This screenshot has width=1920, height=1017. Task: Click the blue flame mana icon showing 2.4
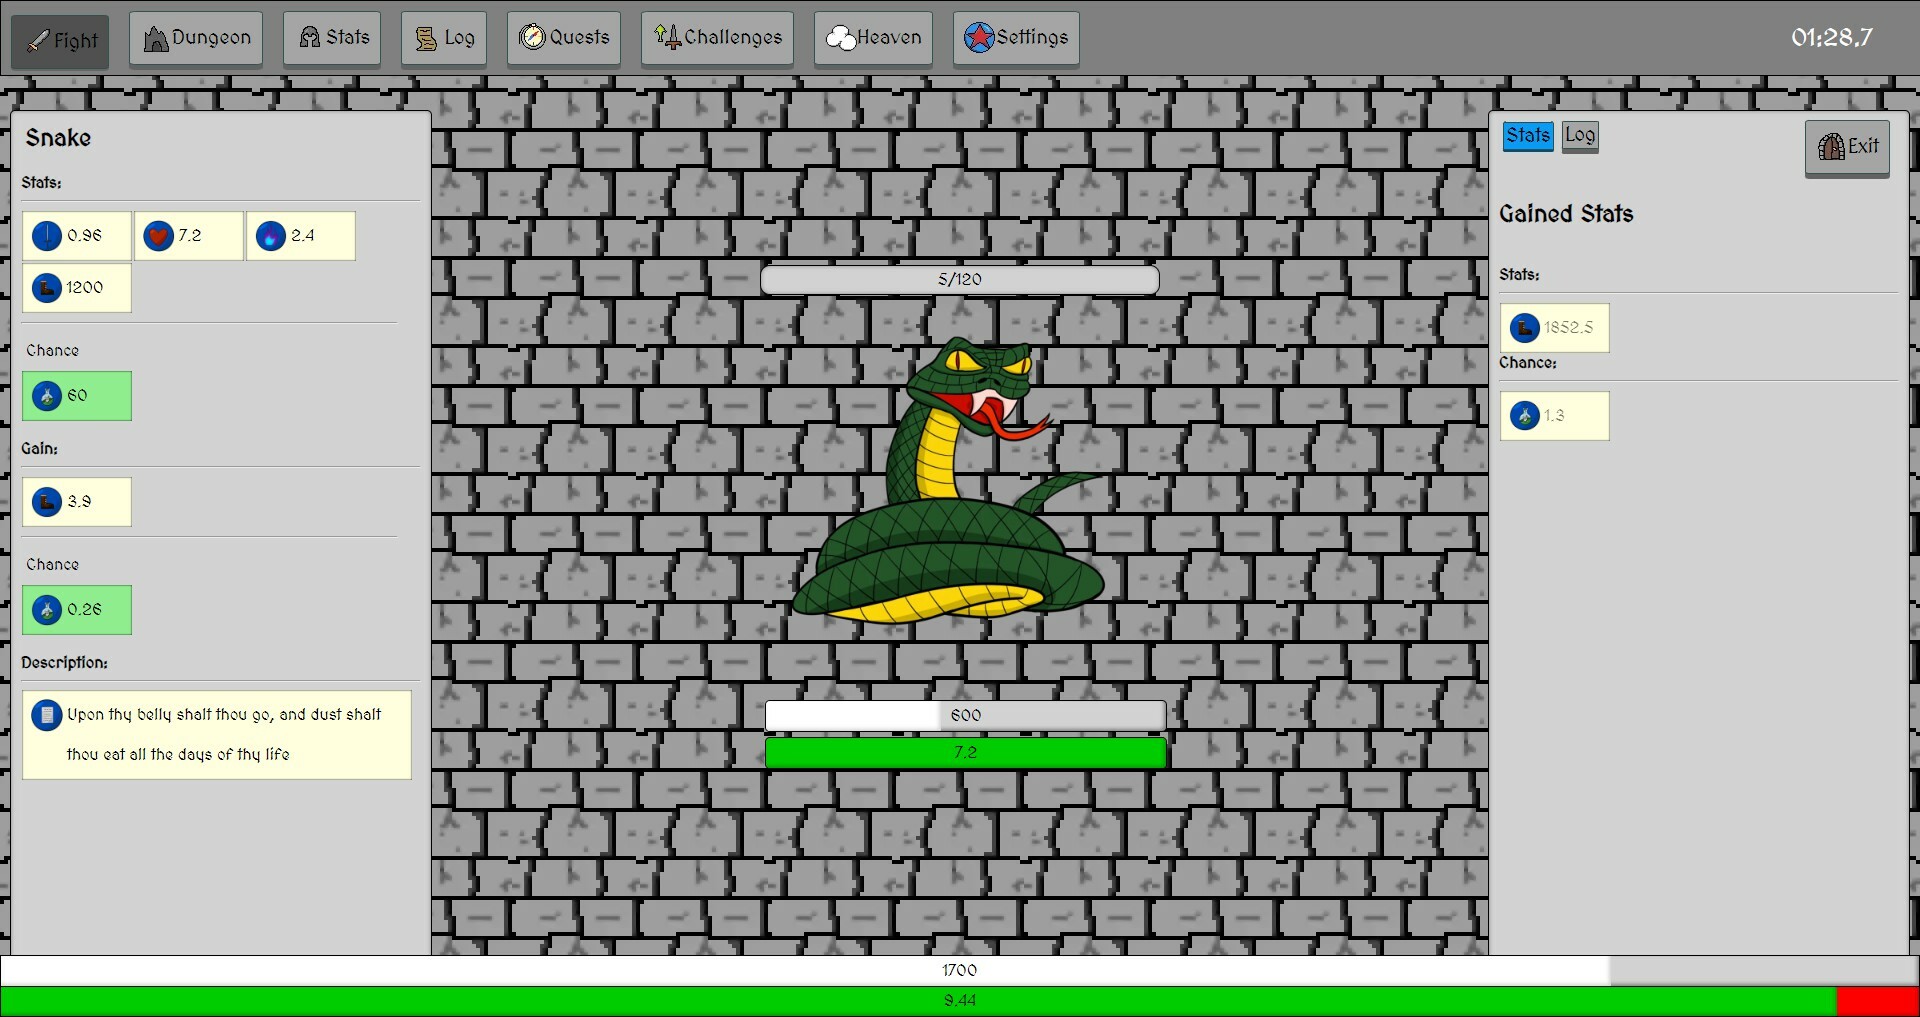(272, 236)
